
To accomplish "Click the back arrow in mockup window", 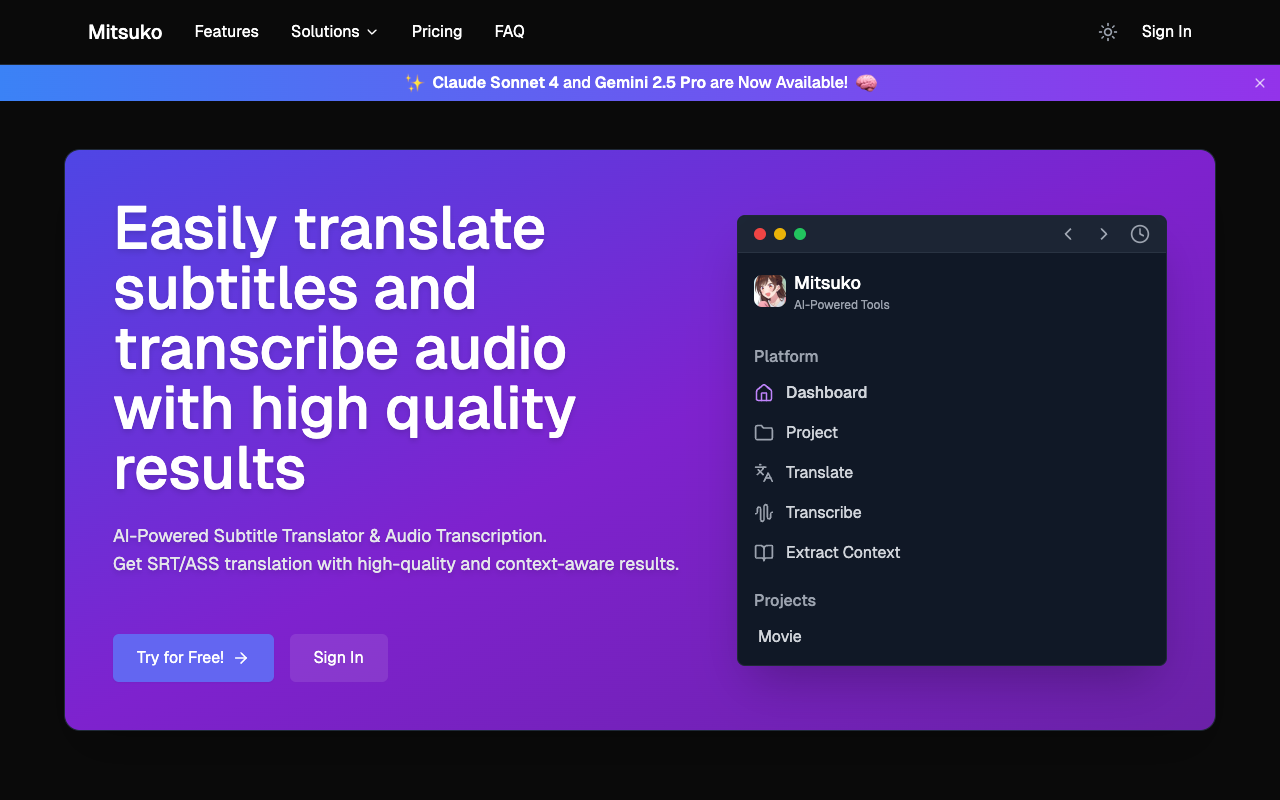I will pyautogui.click(x=1068, y=234).
